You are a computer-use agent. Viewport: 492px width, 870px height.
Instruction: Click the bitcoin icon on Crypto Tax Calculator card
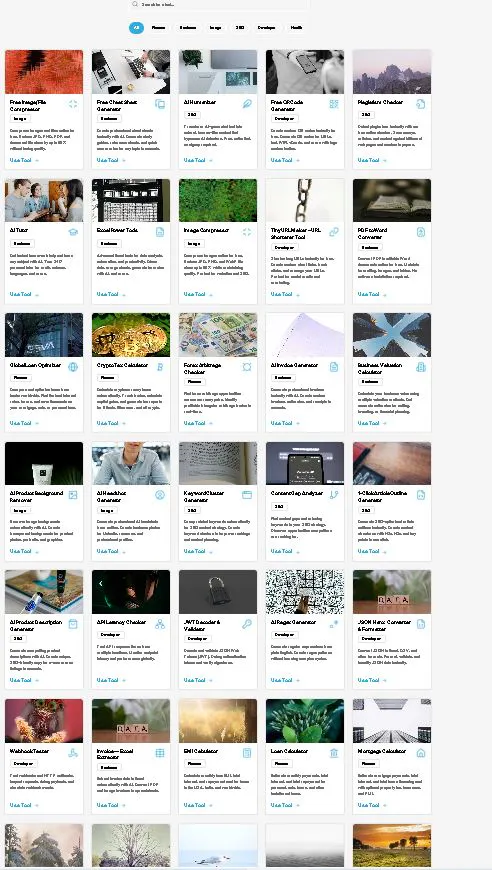[x=160, y=367]
